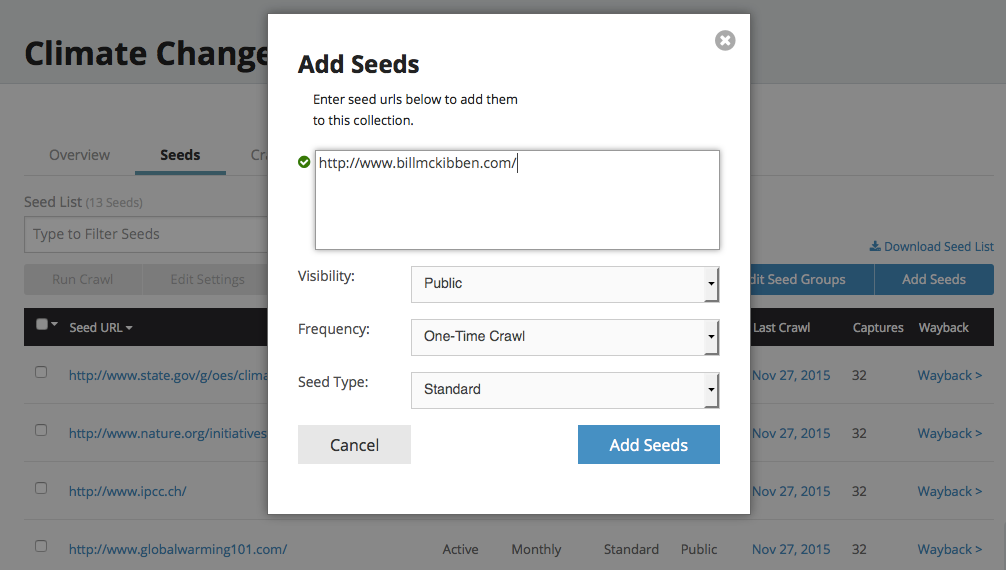Switch to the Overview tab
The width and height of the screenshot is (1006, 570).
[80, 155]
